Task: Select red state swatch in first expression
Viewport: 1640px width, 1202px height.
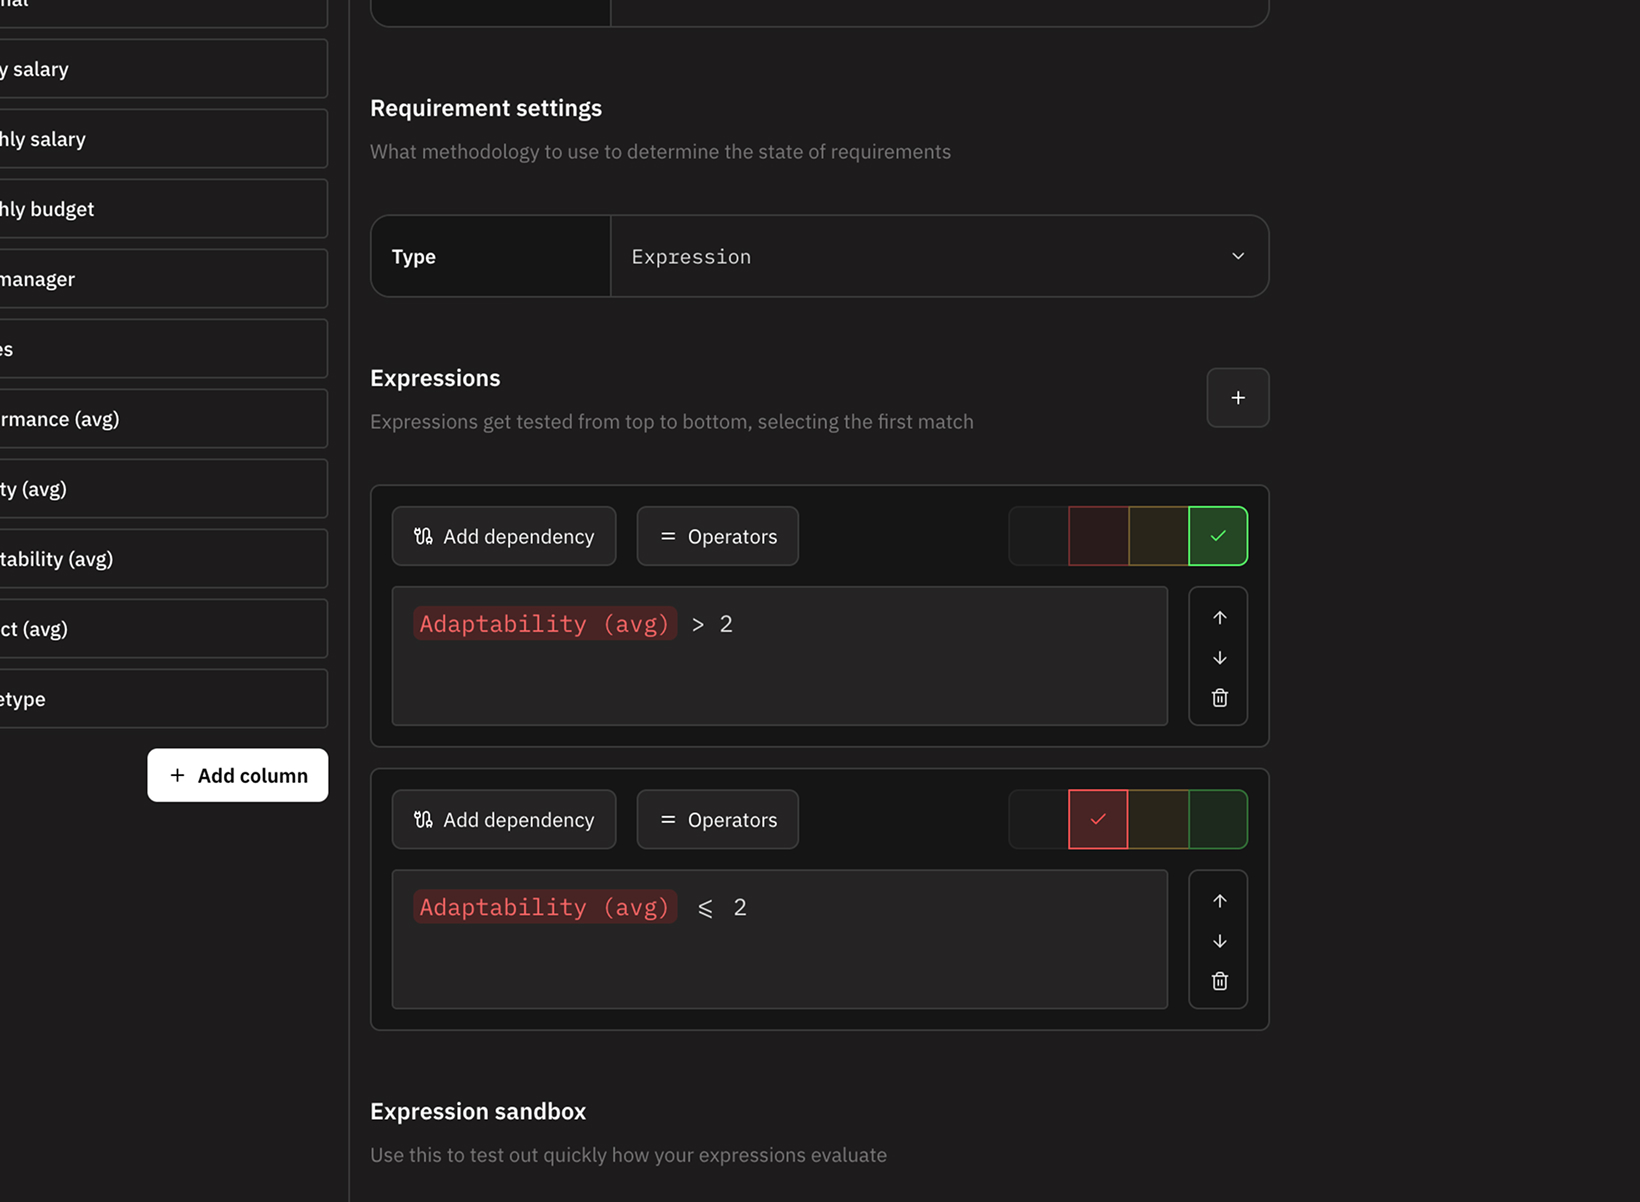Action: click(x=1098, y=537)
